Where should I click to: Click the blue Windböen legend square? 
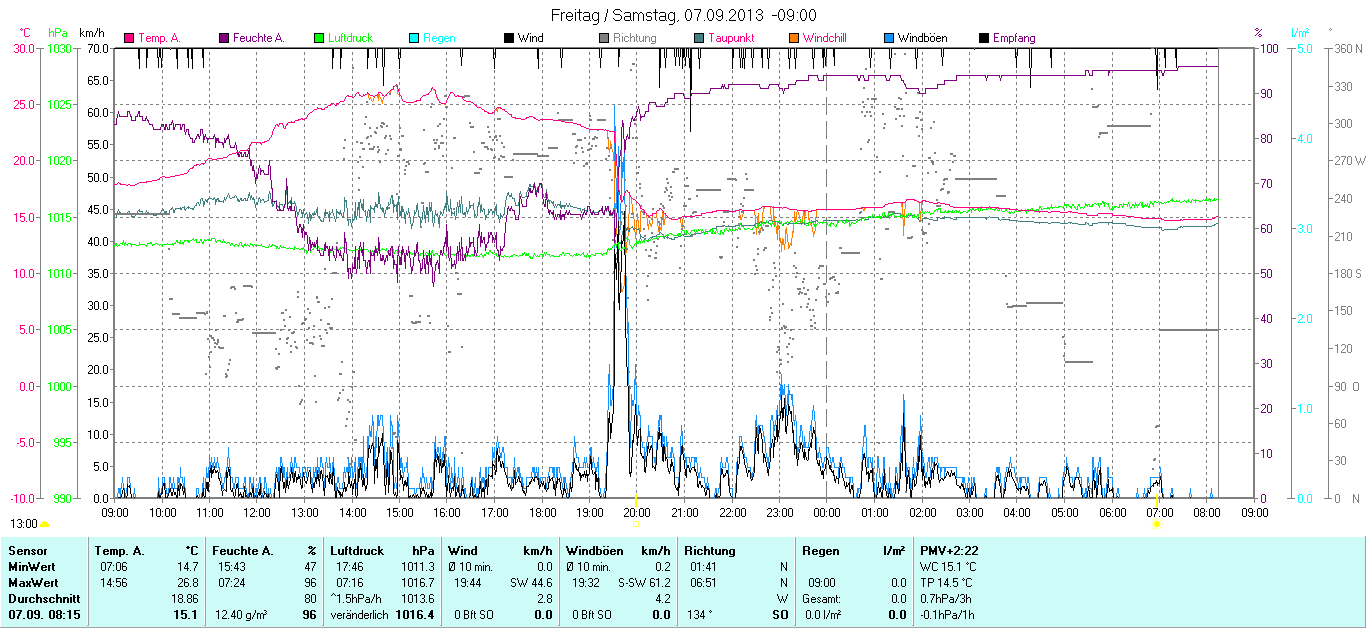(889, 38)
